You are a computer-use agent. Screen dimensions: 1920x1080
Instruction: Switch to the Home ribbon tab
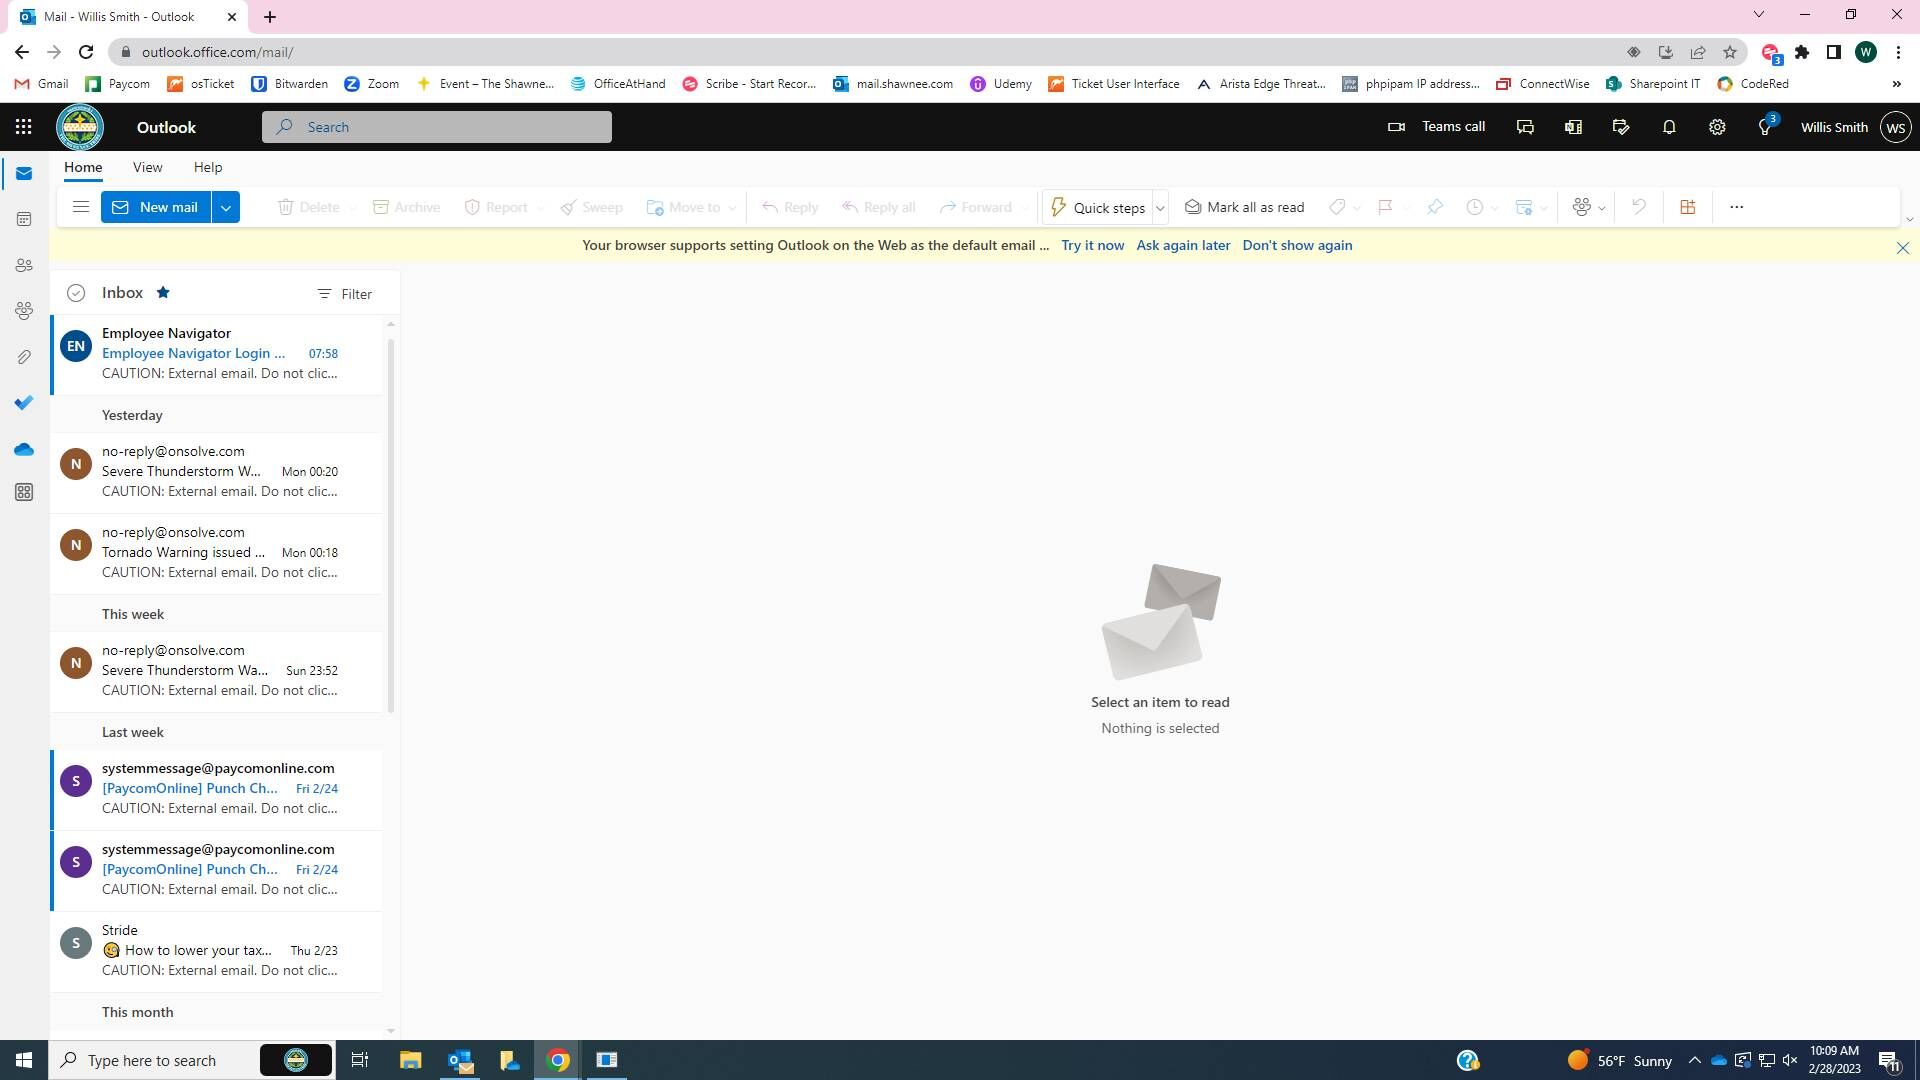[83, 167]
